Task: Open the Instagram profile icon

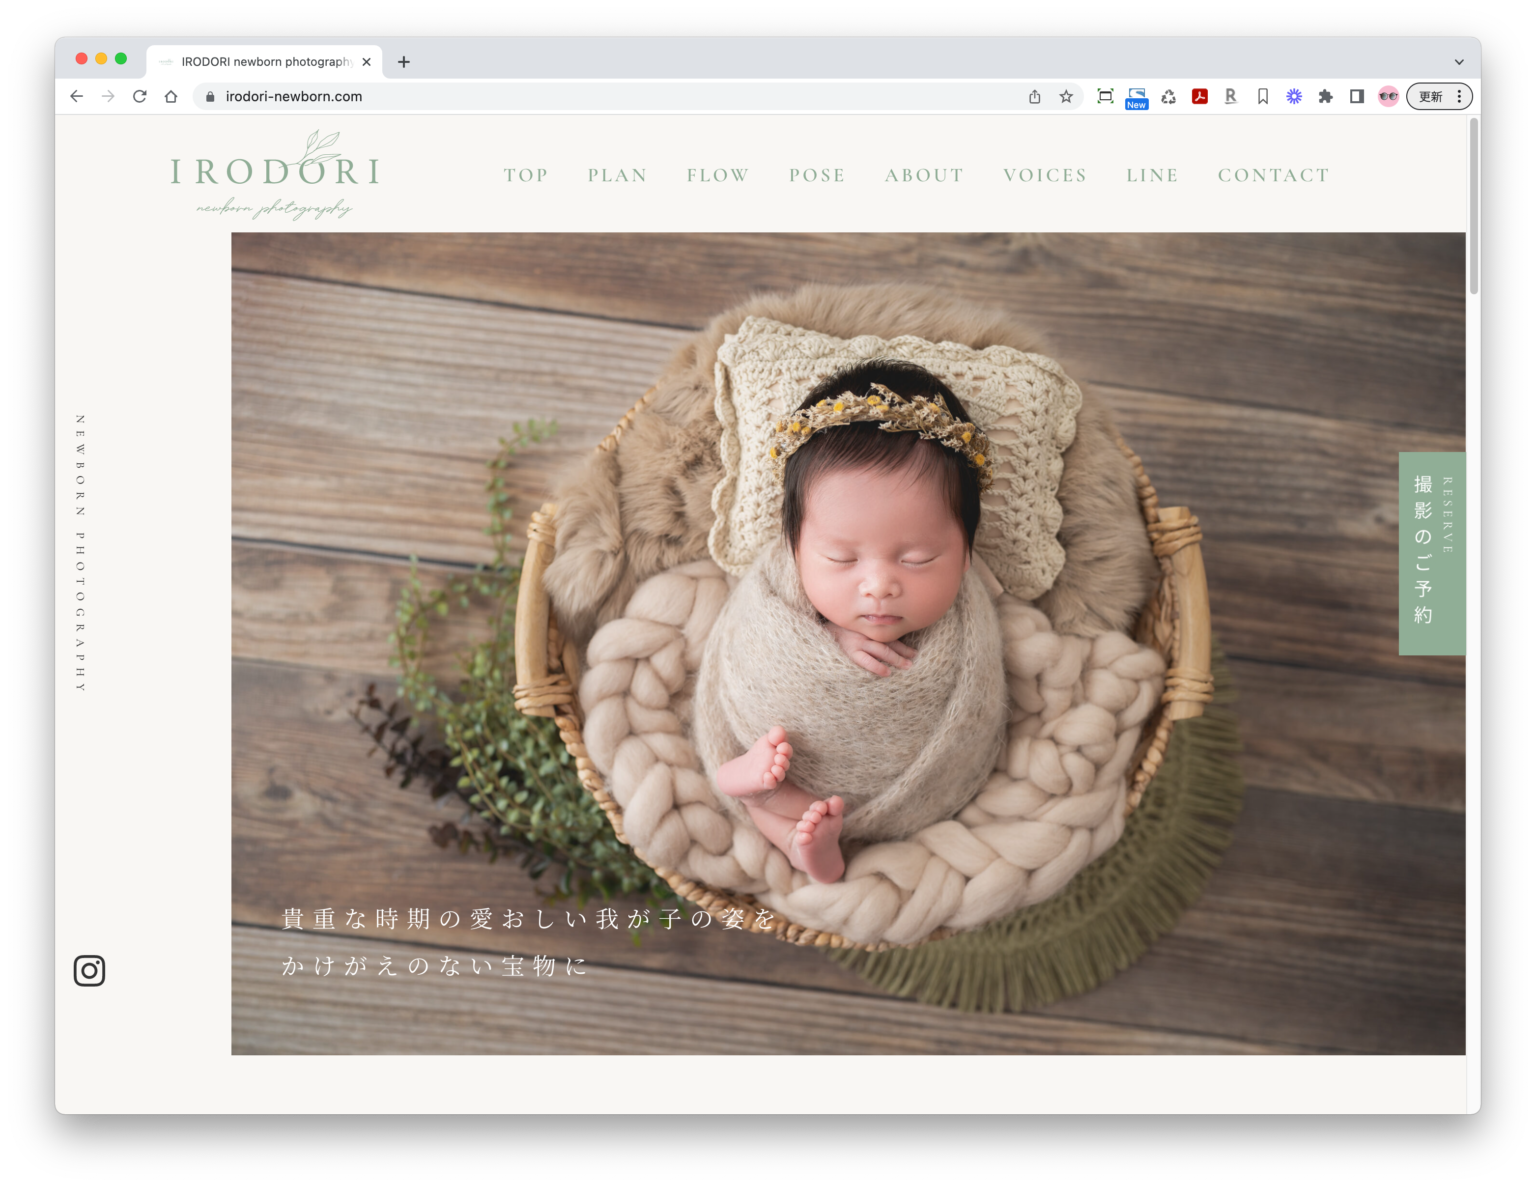Action: (x=89, y=970)
